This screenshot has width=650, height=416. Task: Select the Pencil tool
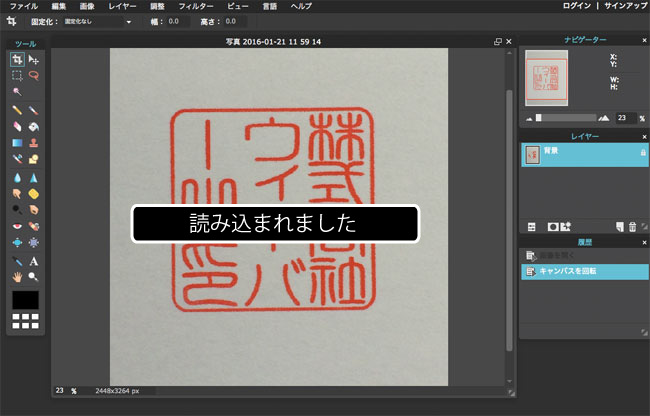pos(17,110)
